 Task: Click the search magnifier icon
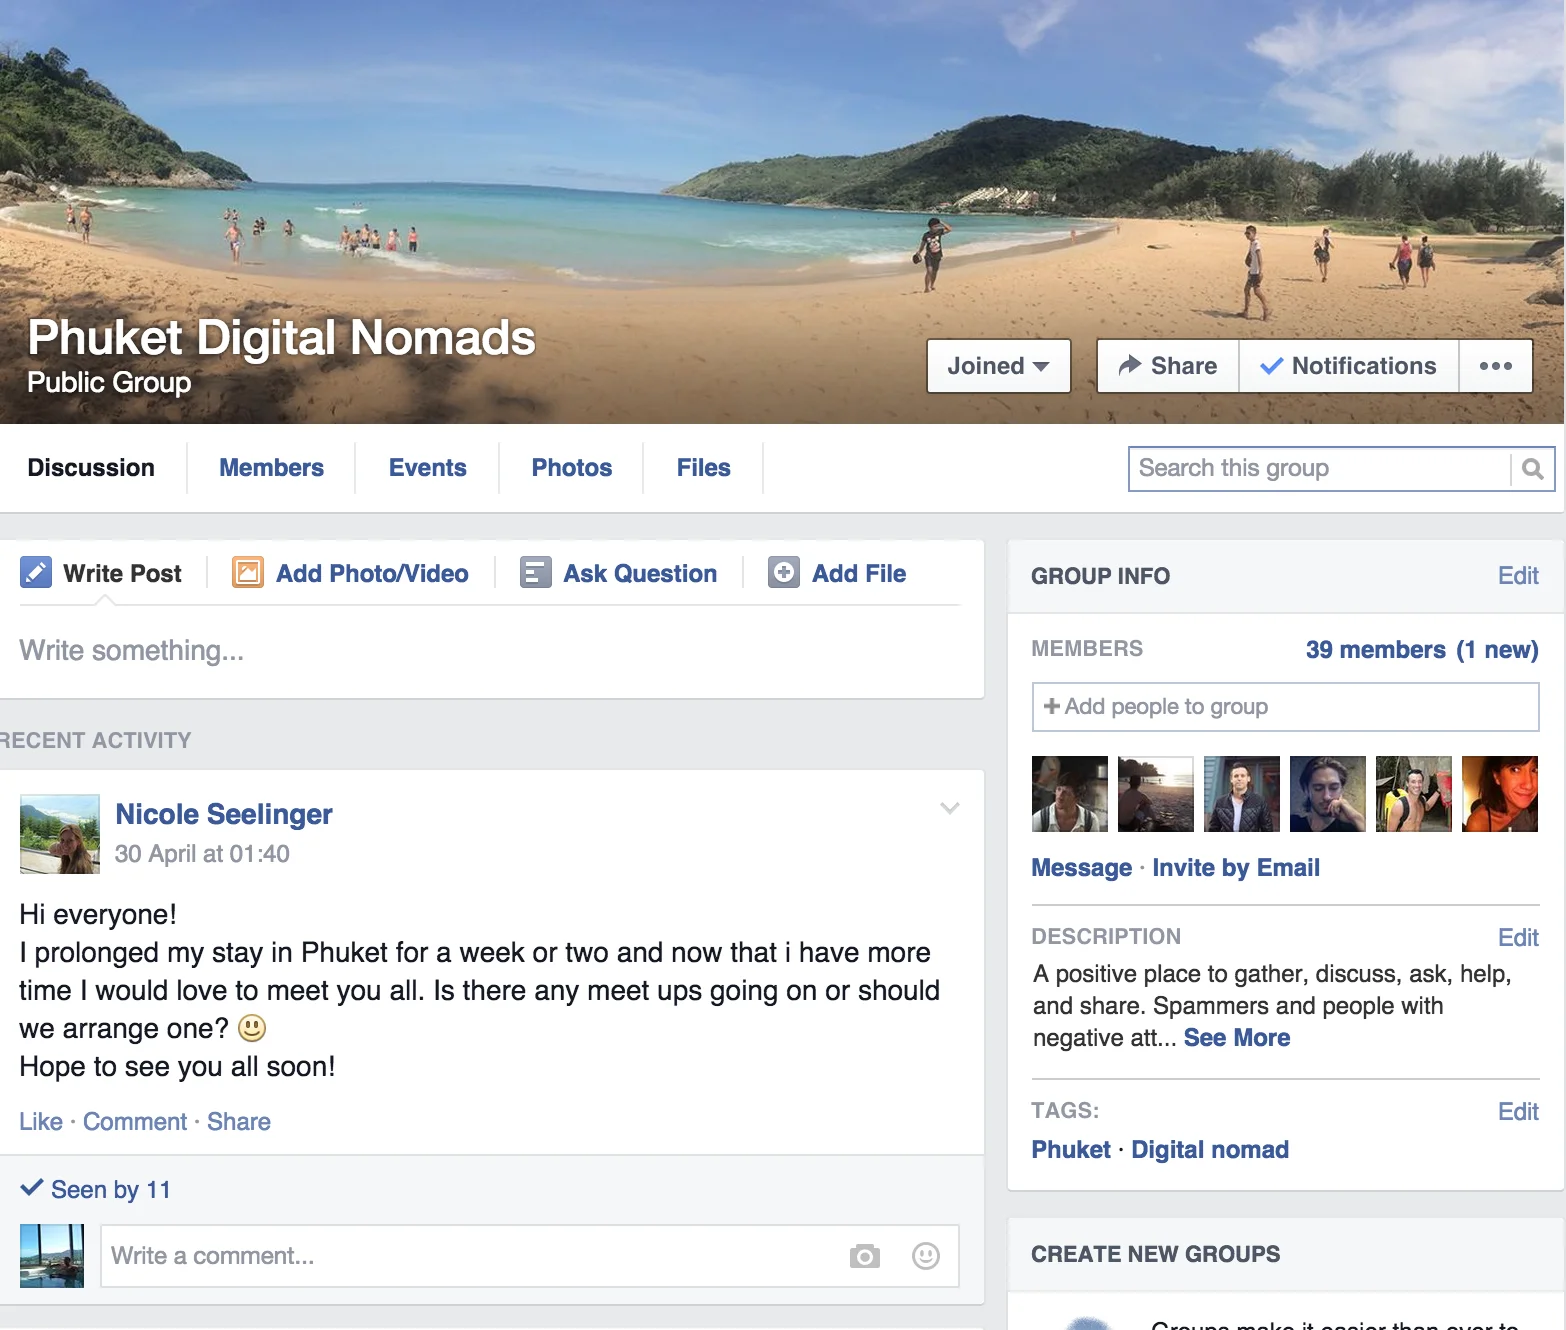(x=1532, y=469)
